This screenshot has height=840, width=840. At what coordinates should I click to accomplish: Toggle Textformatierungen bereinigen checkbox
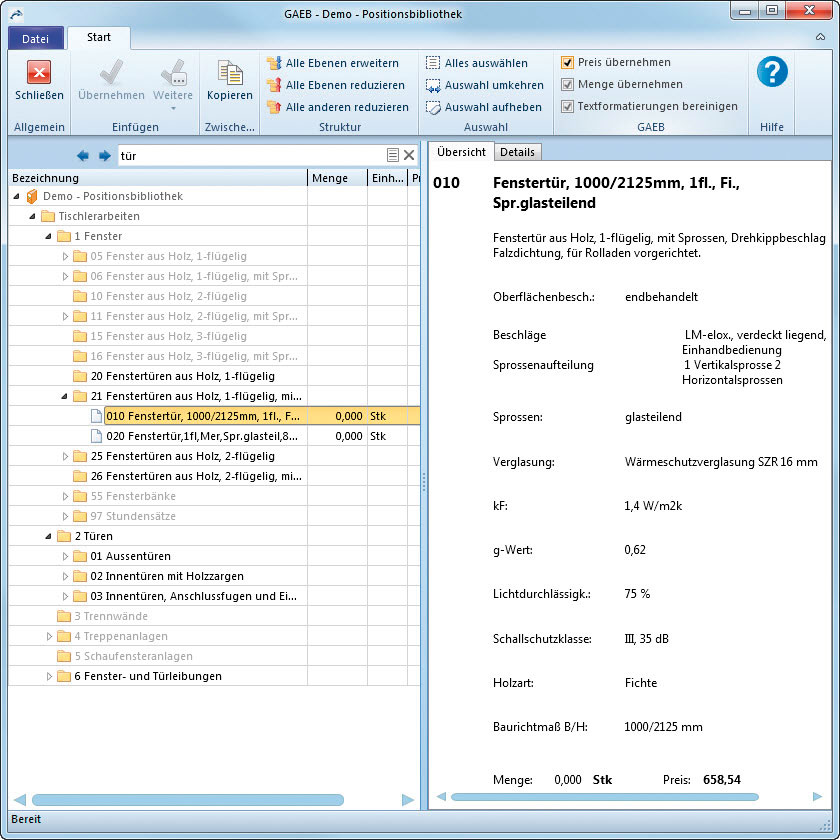pyautogui.click(x=568, y=106)
